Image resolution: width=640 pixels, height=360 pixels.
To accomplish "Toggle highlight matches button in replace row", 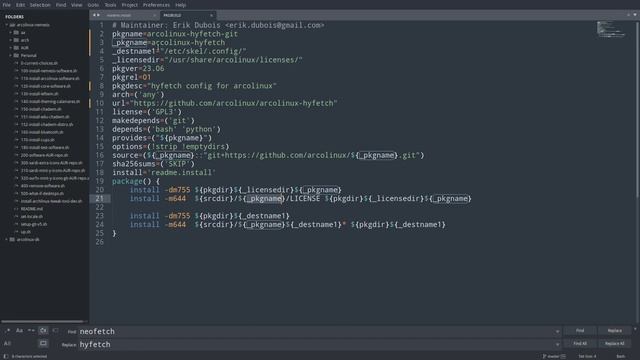I will point(43,344).
